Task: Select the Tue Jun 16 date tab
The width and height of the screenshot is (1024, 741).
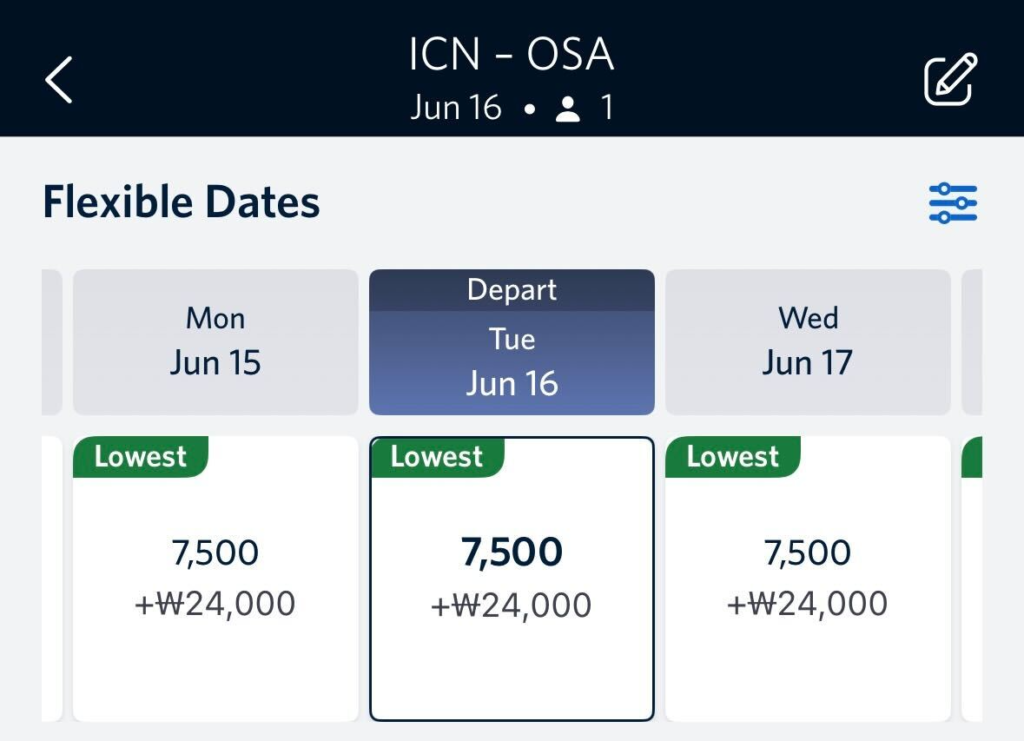Action: tap(511, 362)
